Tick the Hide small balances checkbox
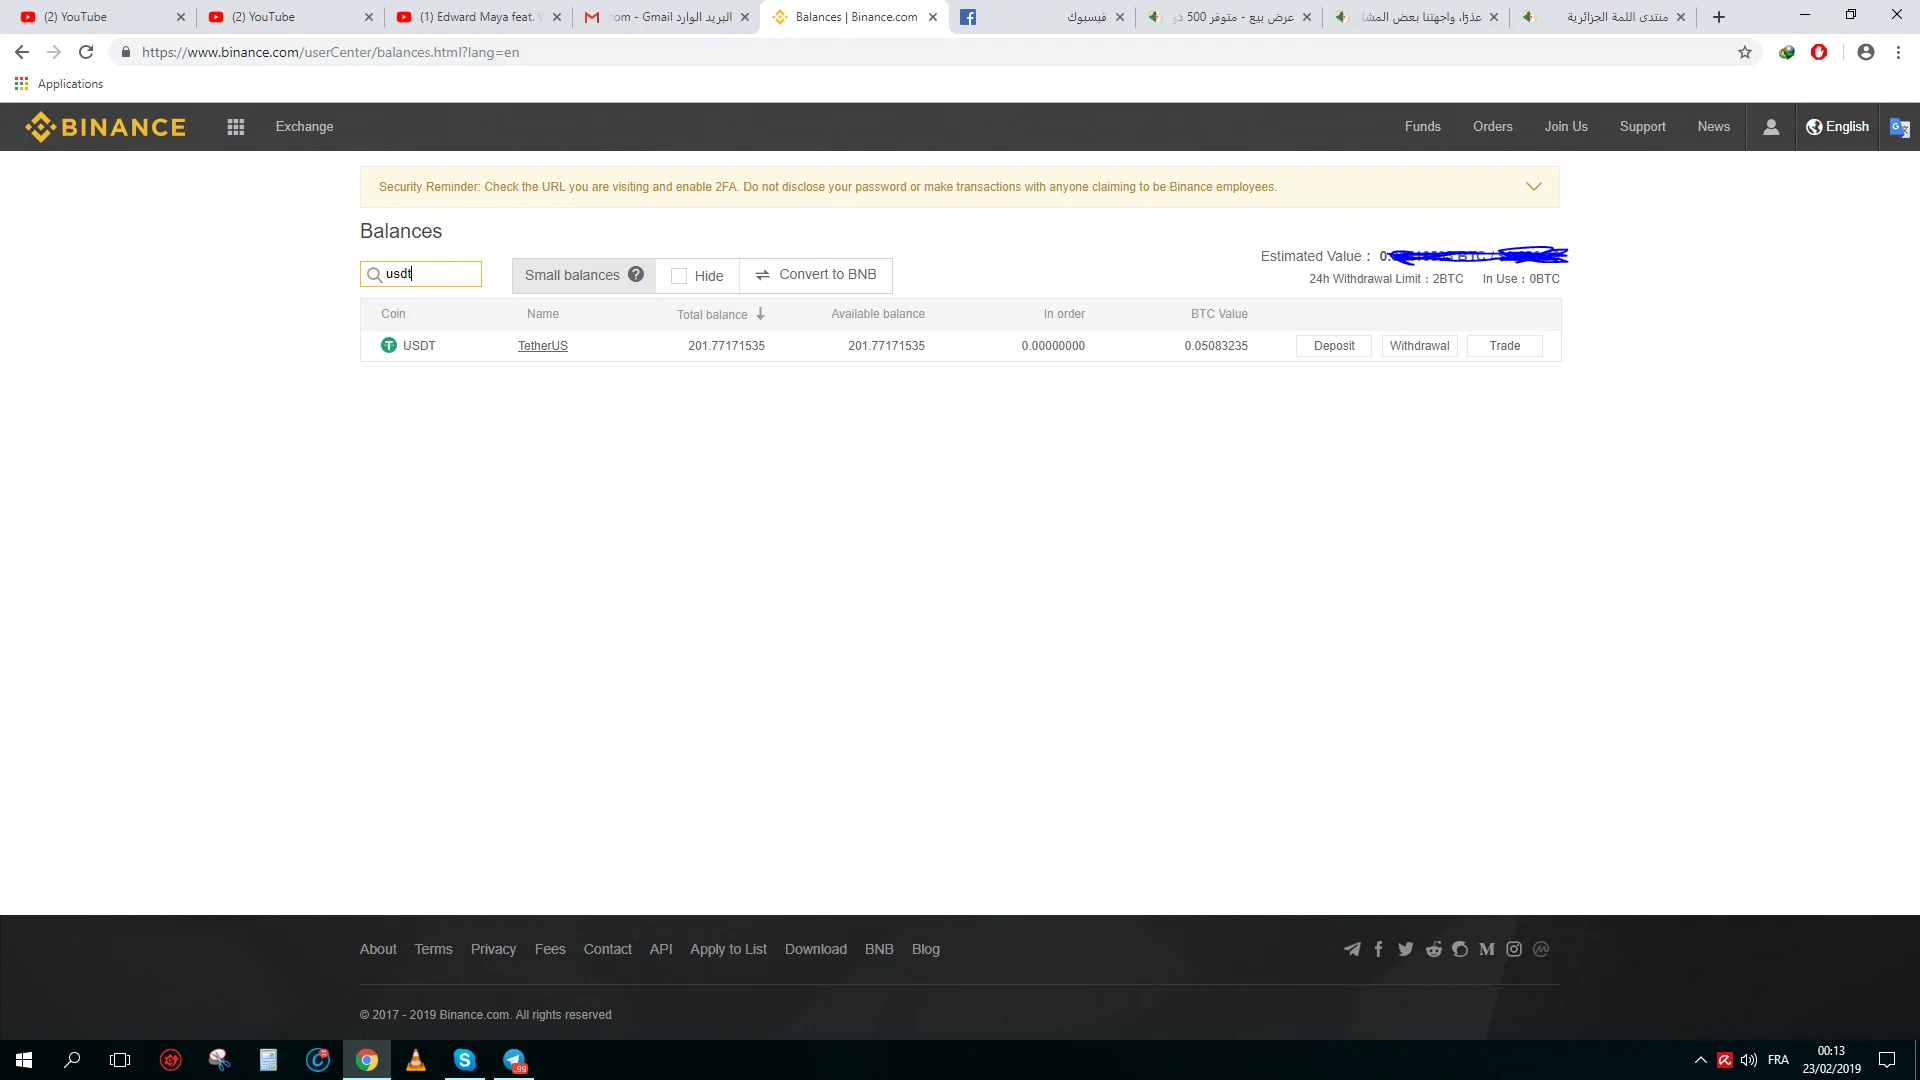This screenshot has width=1920, height=1080. coord(679,276)
